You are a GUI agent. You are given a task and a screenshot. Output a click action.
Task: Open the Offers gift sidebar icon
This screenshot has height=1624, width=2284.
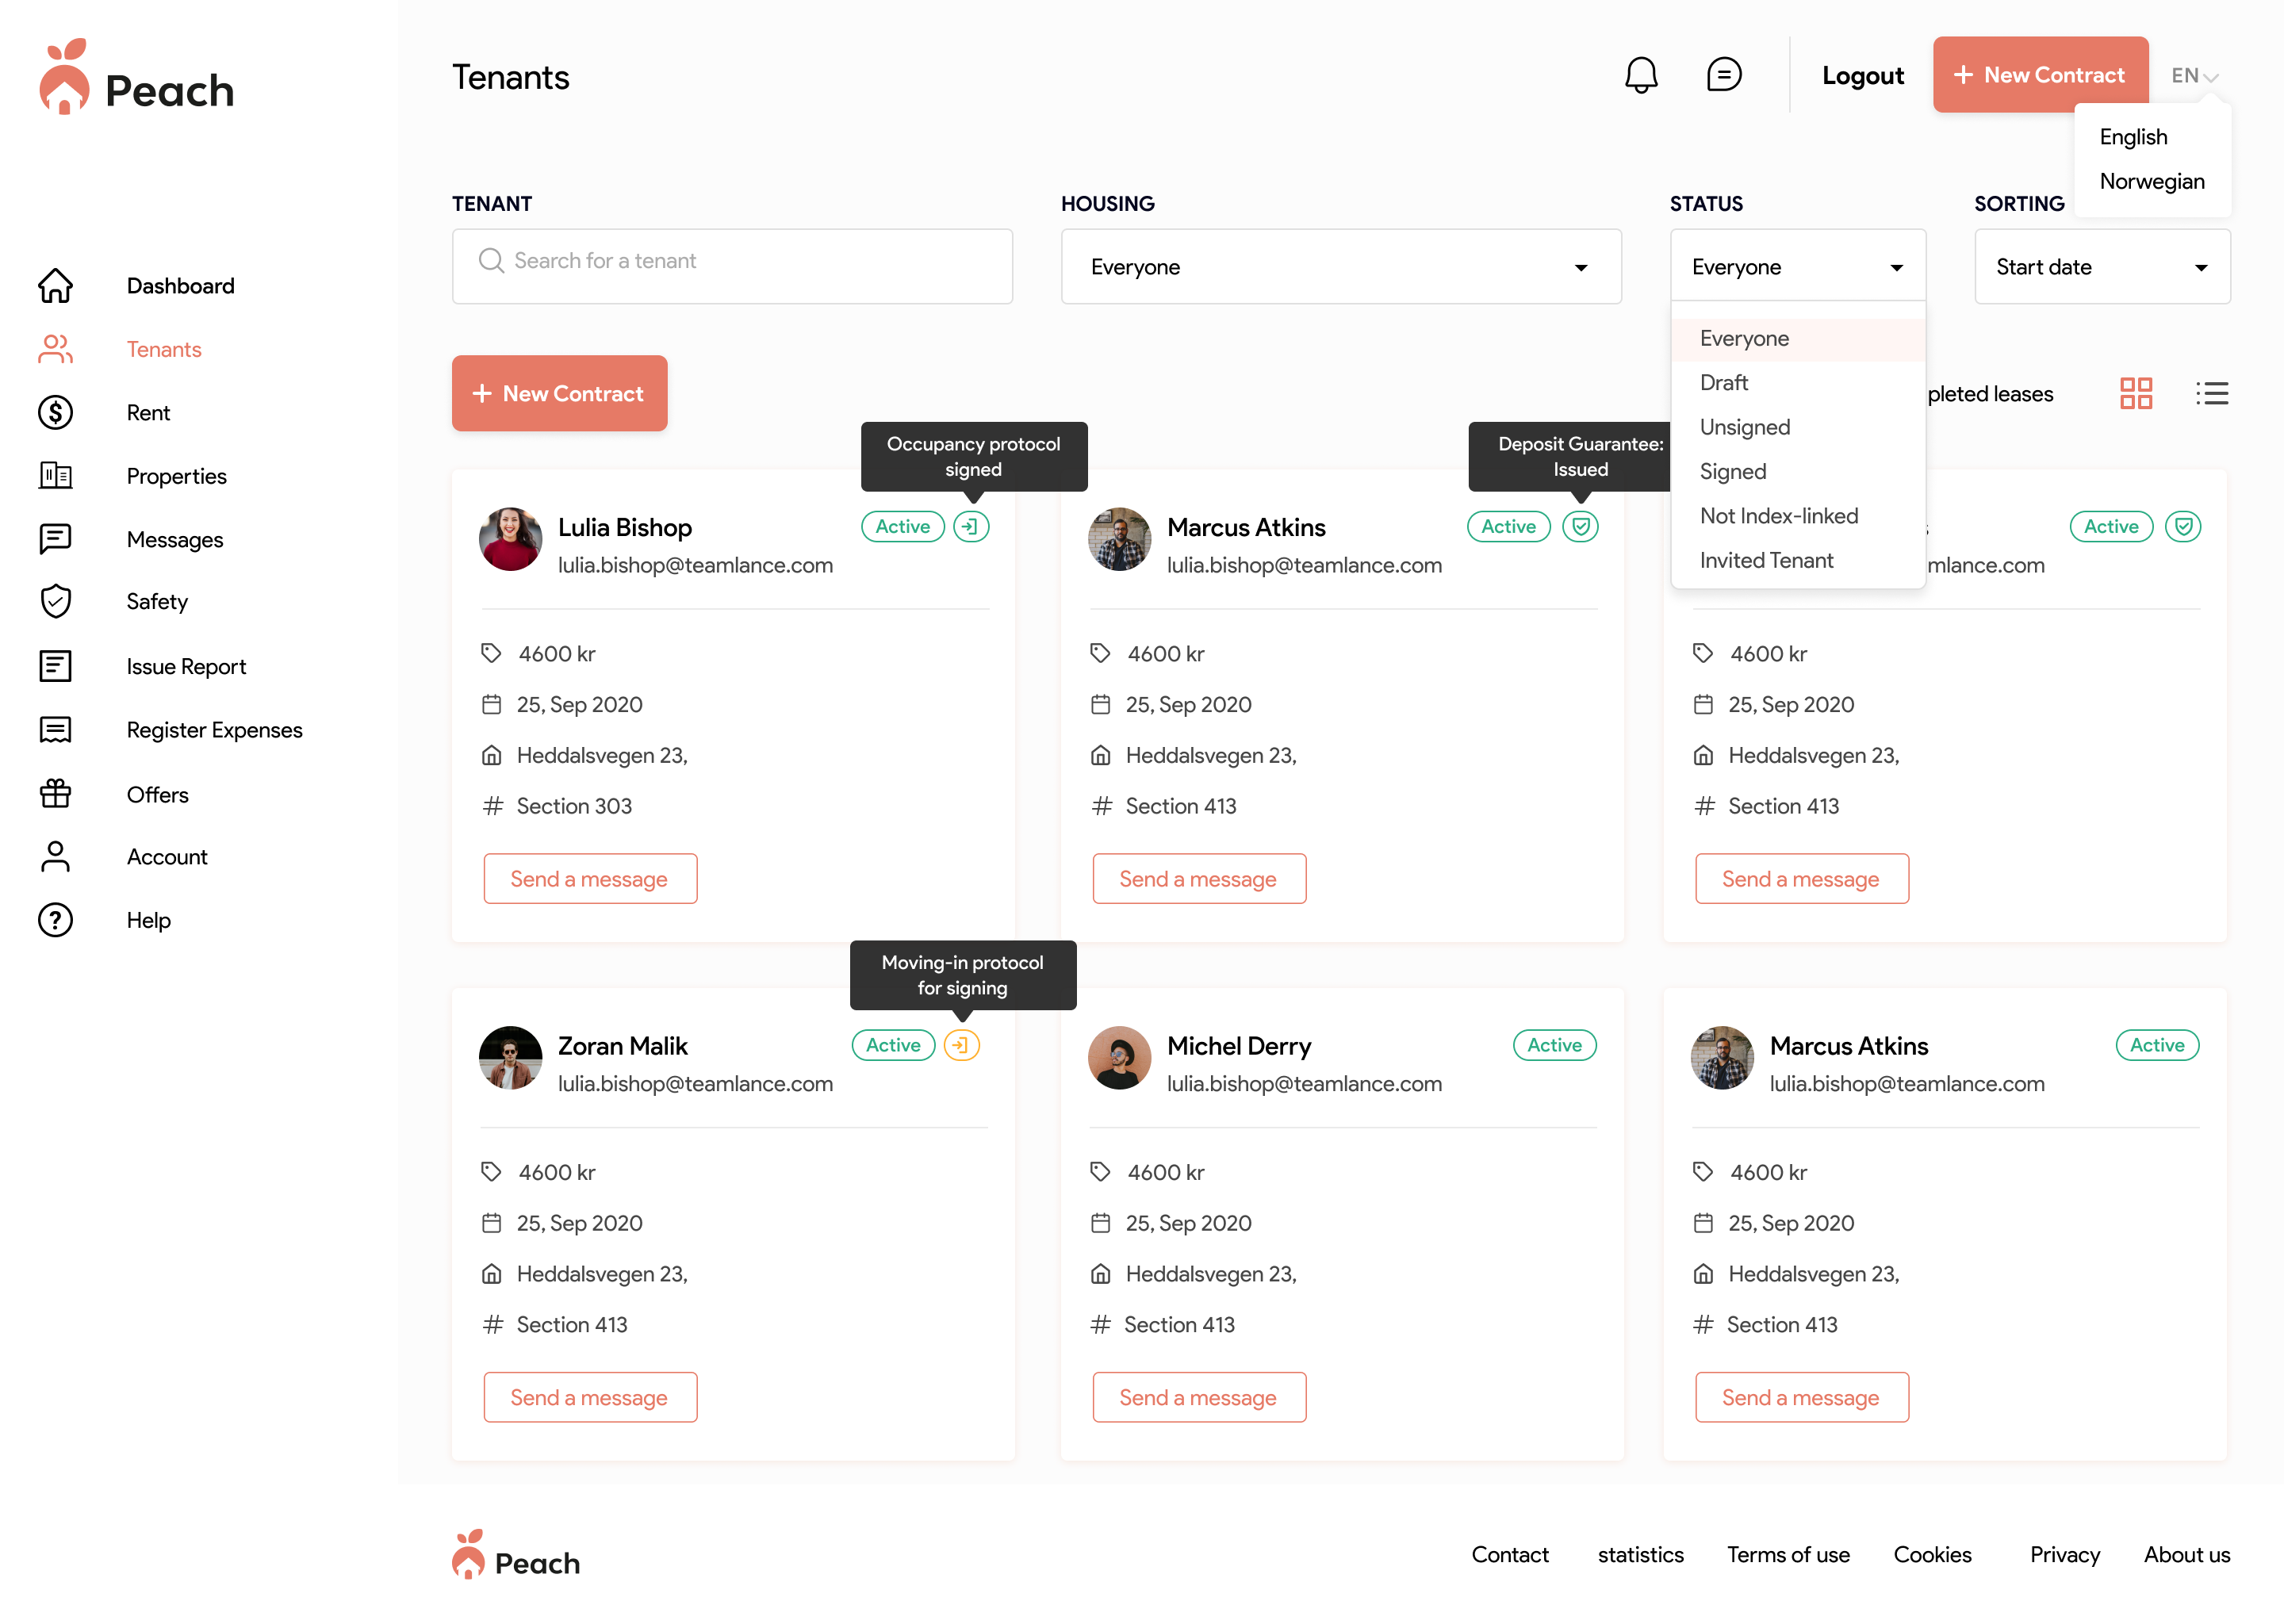(56, 794)
